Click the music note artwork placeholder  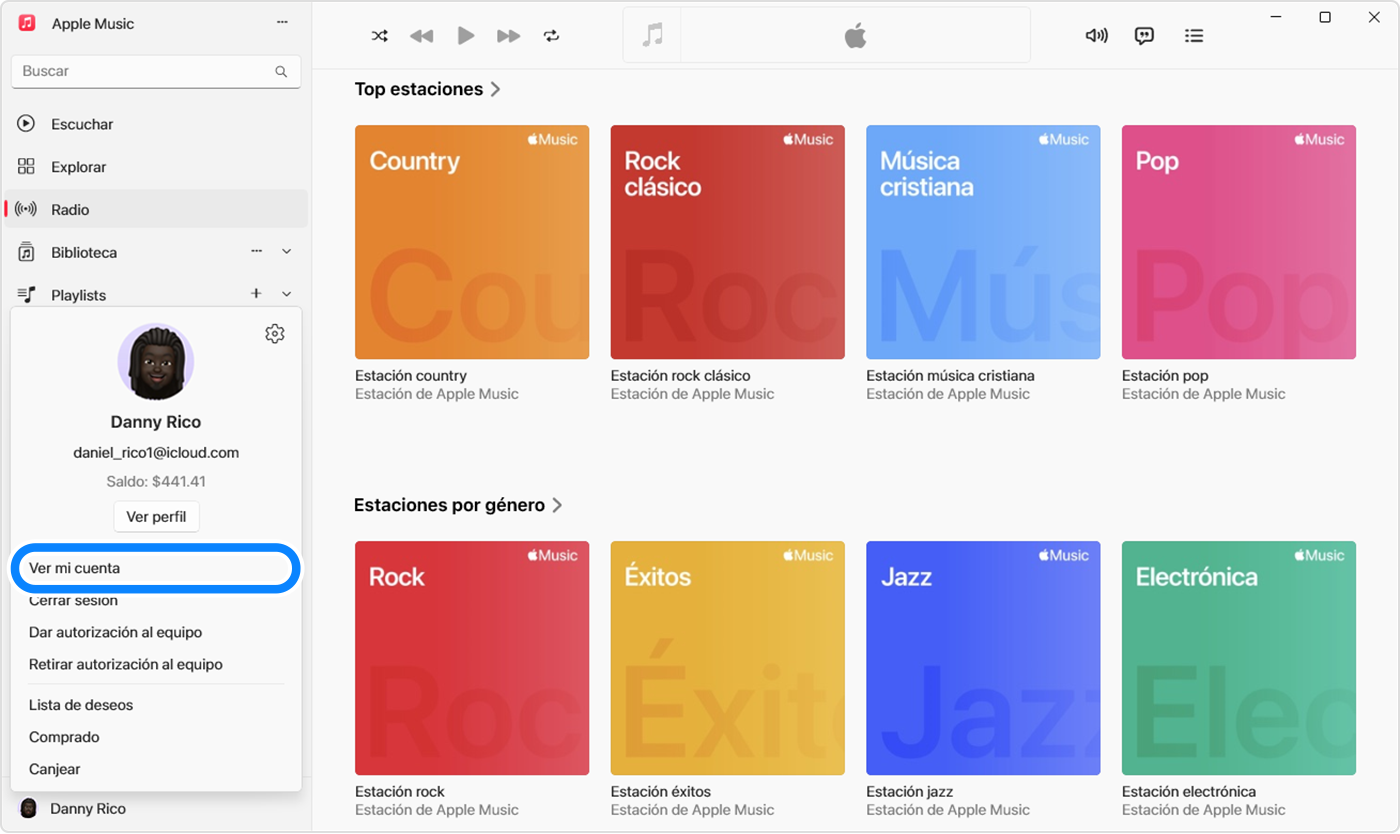pyautogui.click(x=653, y=36)
